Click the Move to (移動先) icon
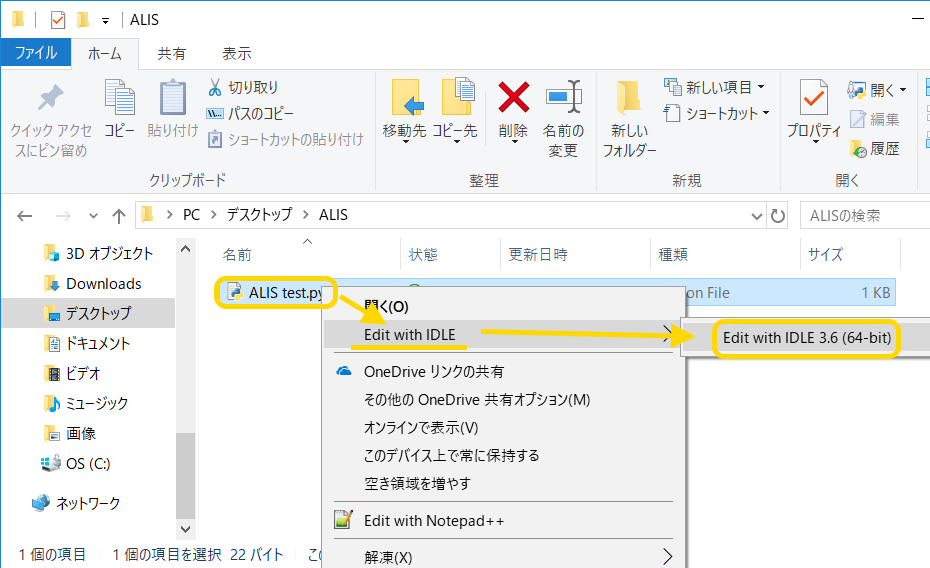 tap(404, 99)
